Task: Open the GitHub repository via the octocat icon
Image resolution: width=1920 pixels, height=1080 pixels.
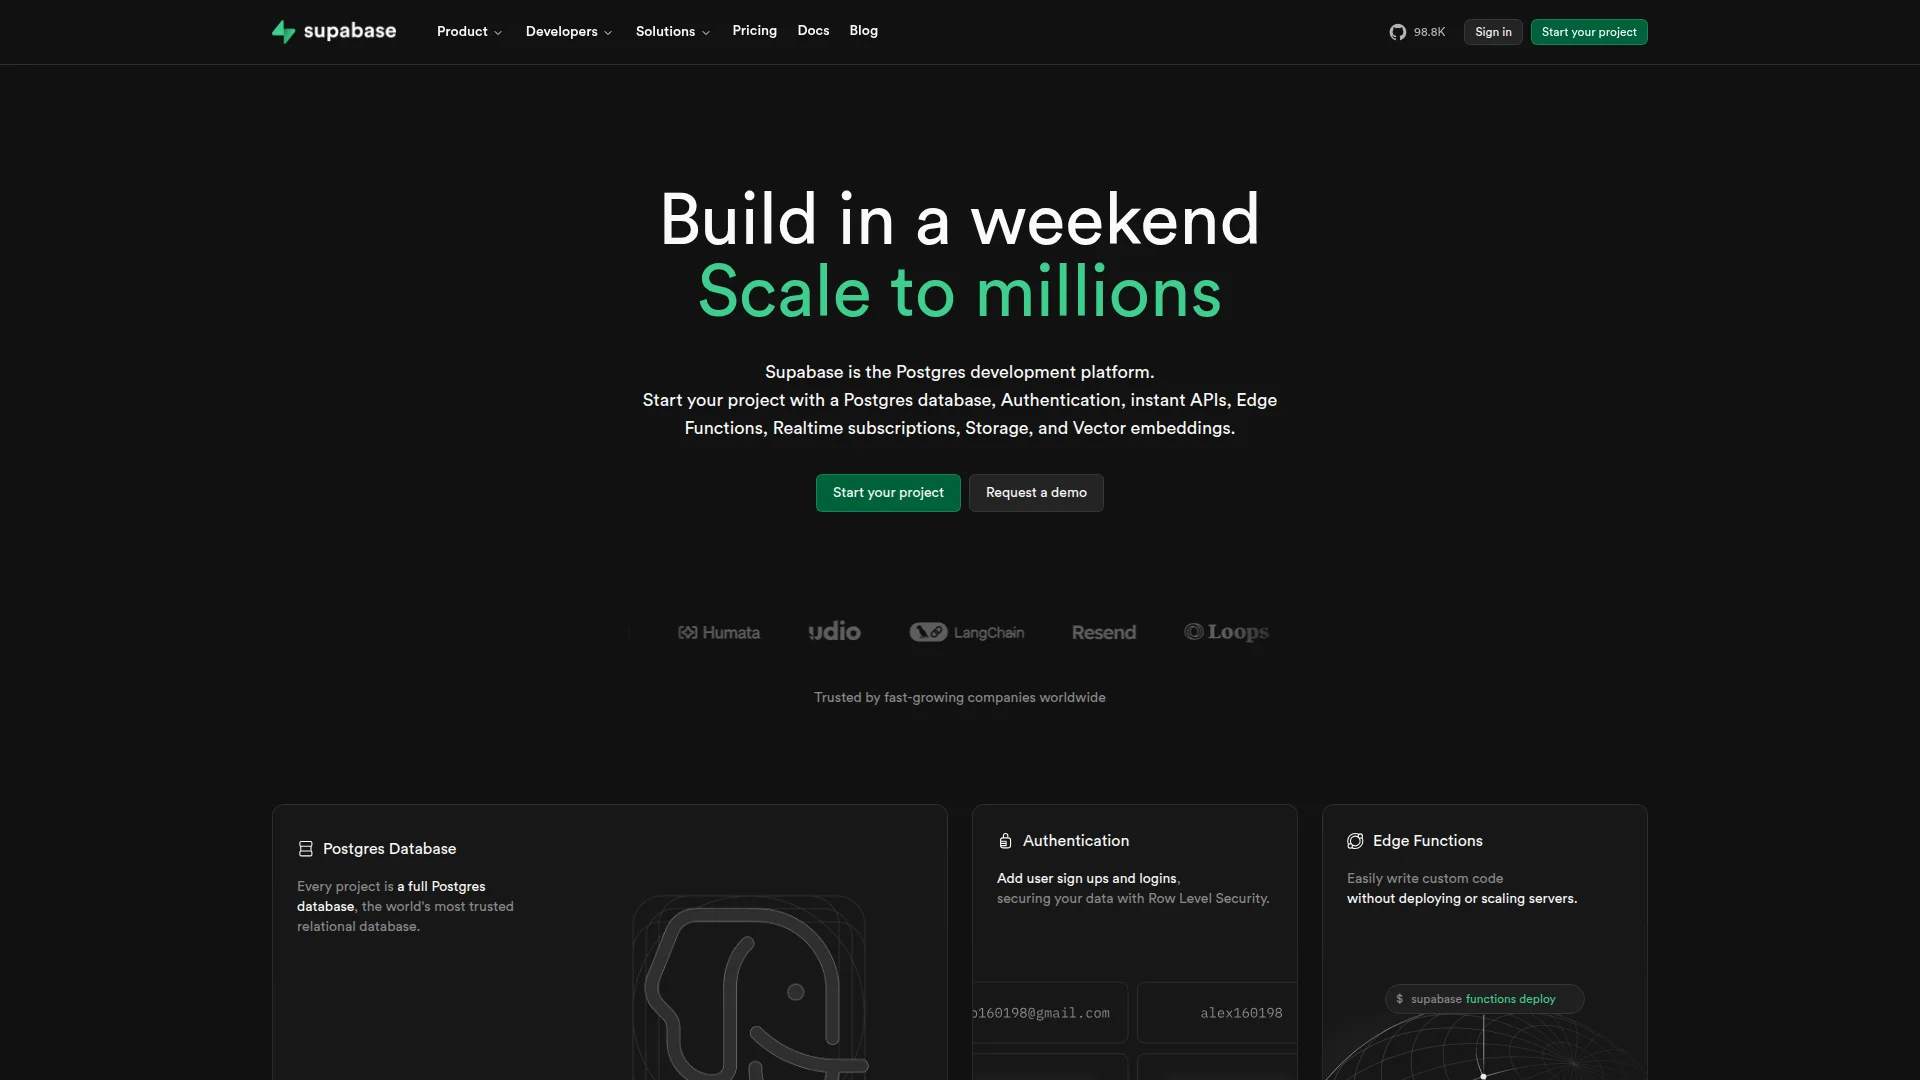Action: coord(1397,31)
